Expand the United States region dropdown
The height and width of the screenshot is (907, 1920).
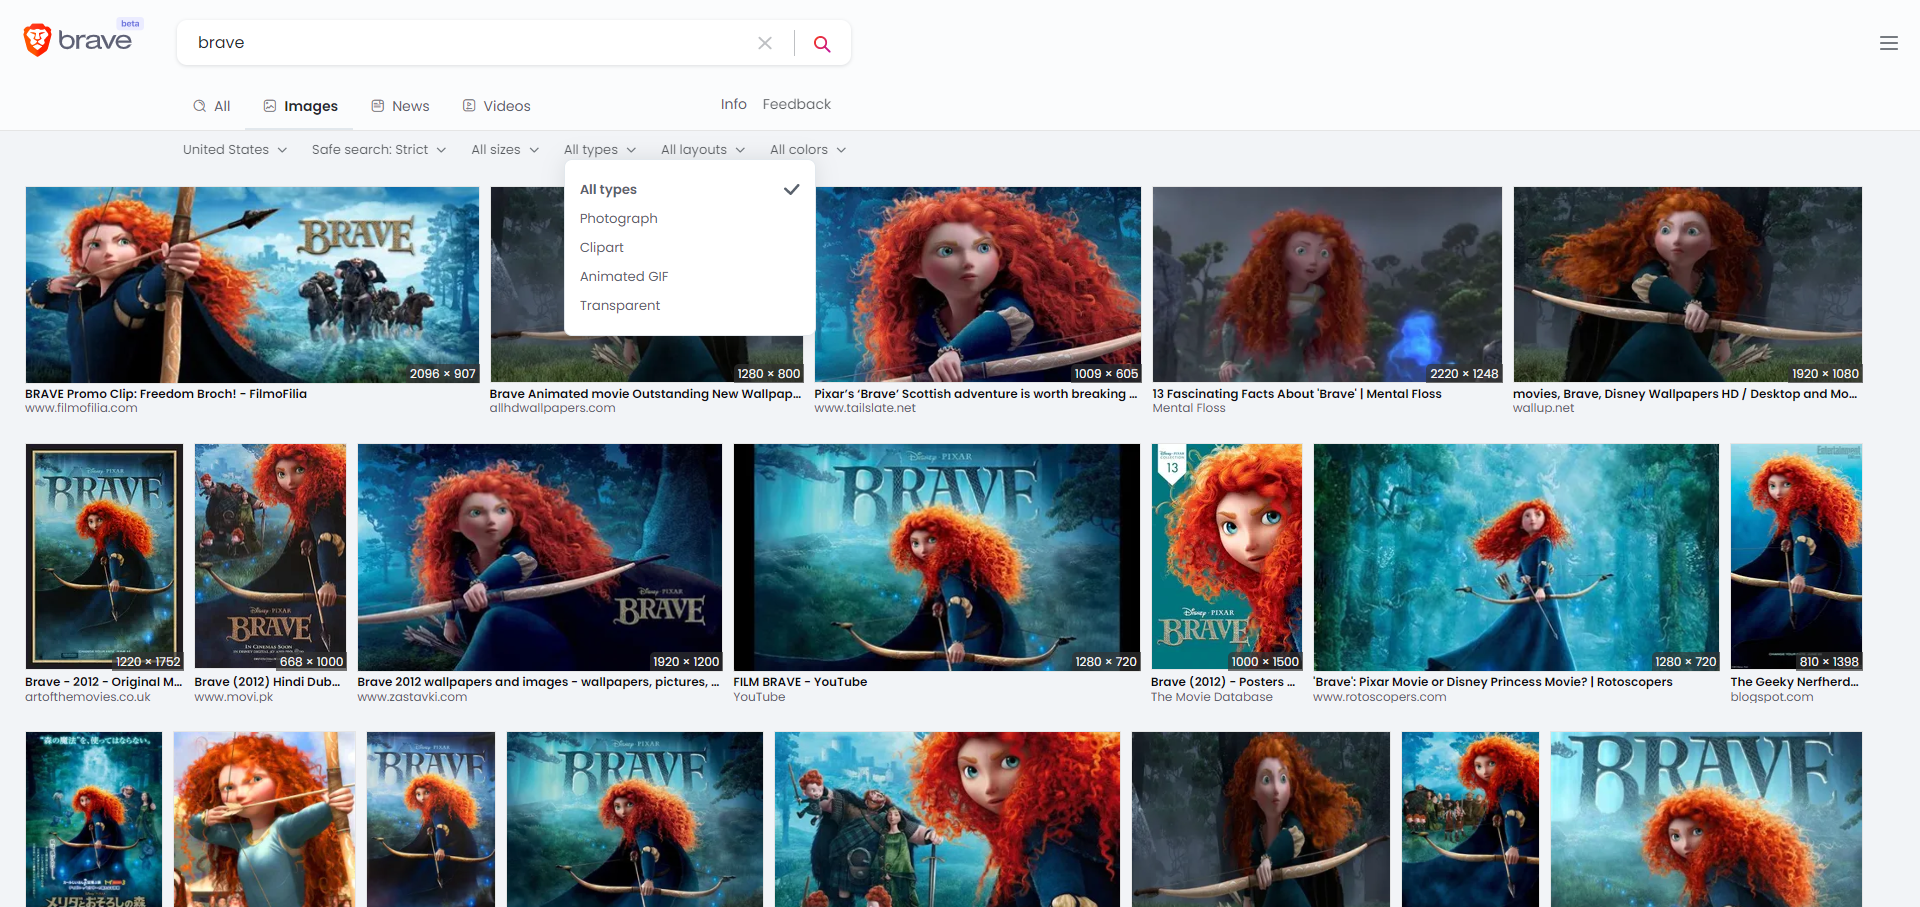pos(235,150)
